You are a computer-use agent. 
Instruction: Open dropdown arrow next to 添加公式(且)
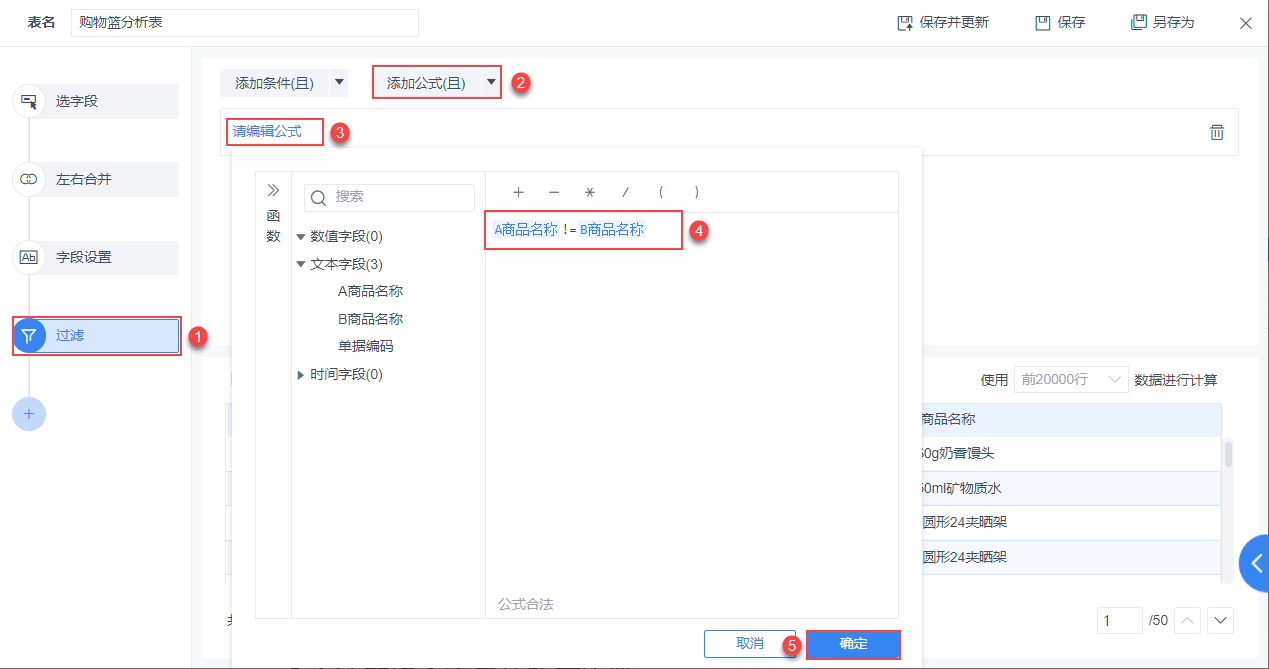[x=491, y=83]
